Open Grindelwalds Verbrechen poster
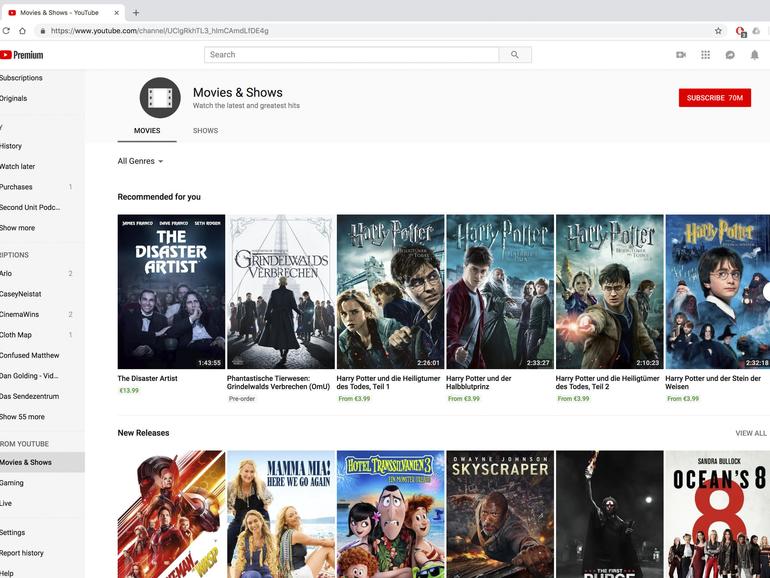 pos(281,292)
